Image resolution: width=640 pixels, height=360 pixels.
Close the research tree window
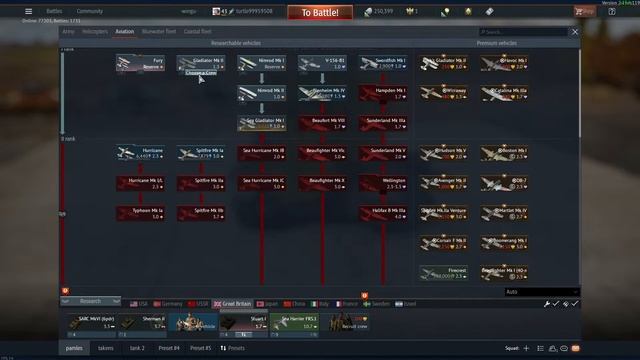pos(575,32)
